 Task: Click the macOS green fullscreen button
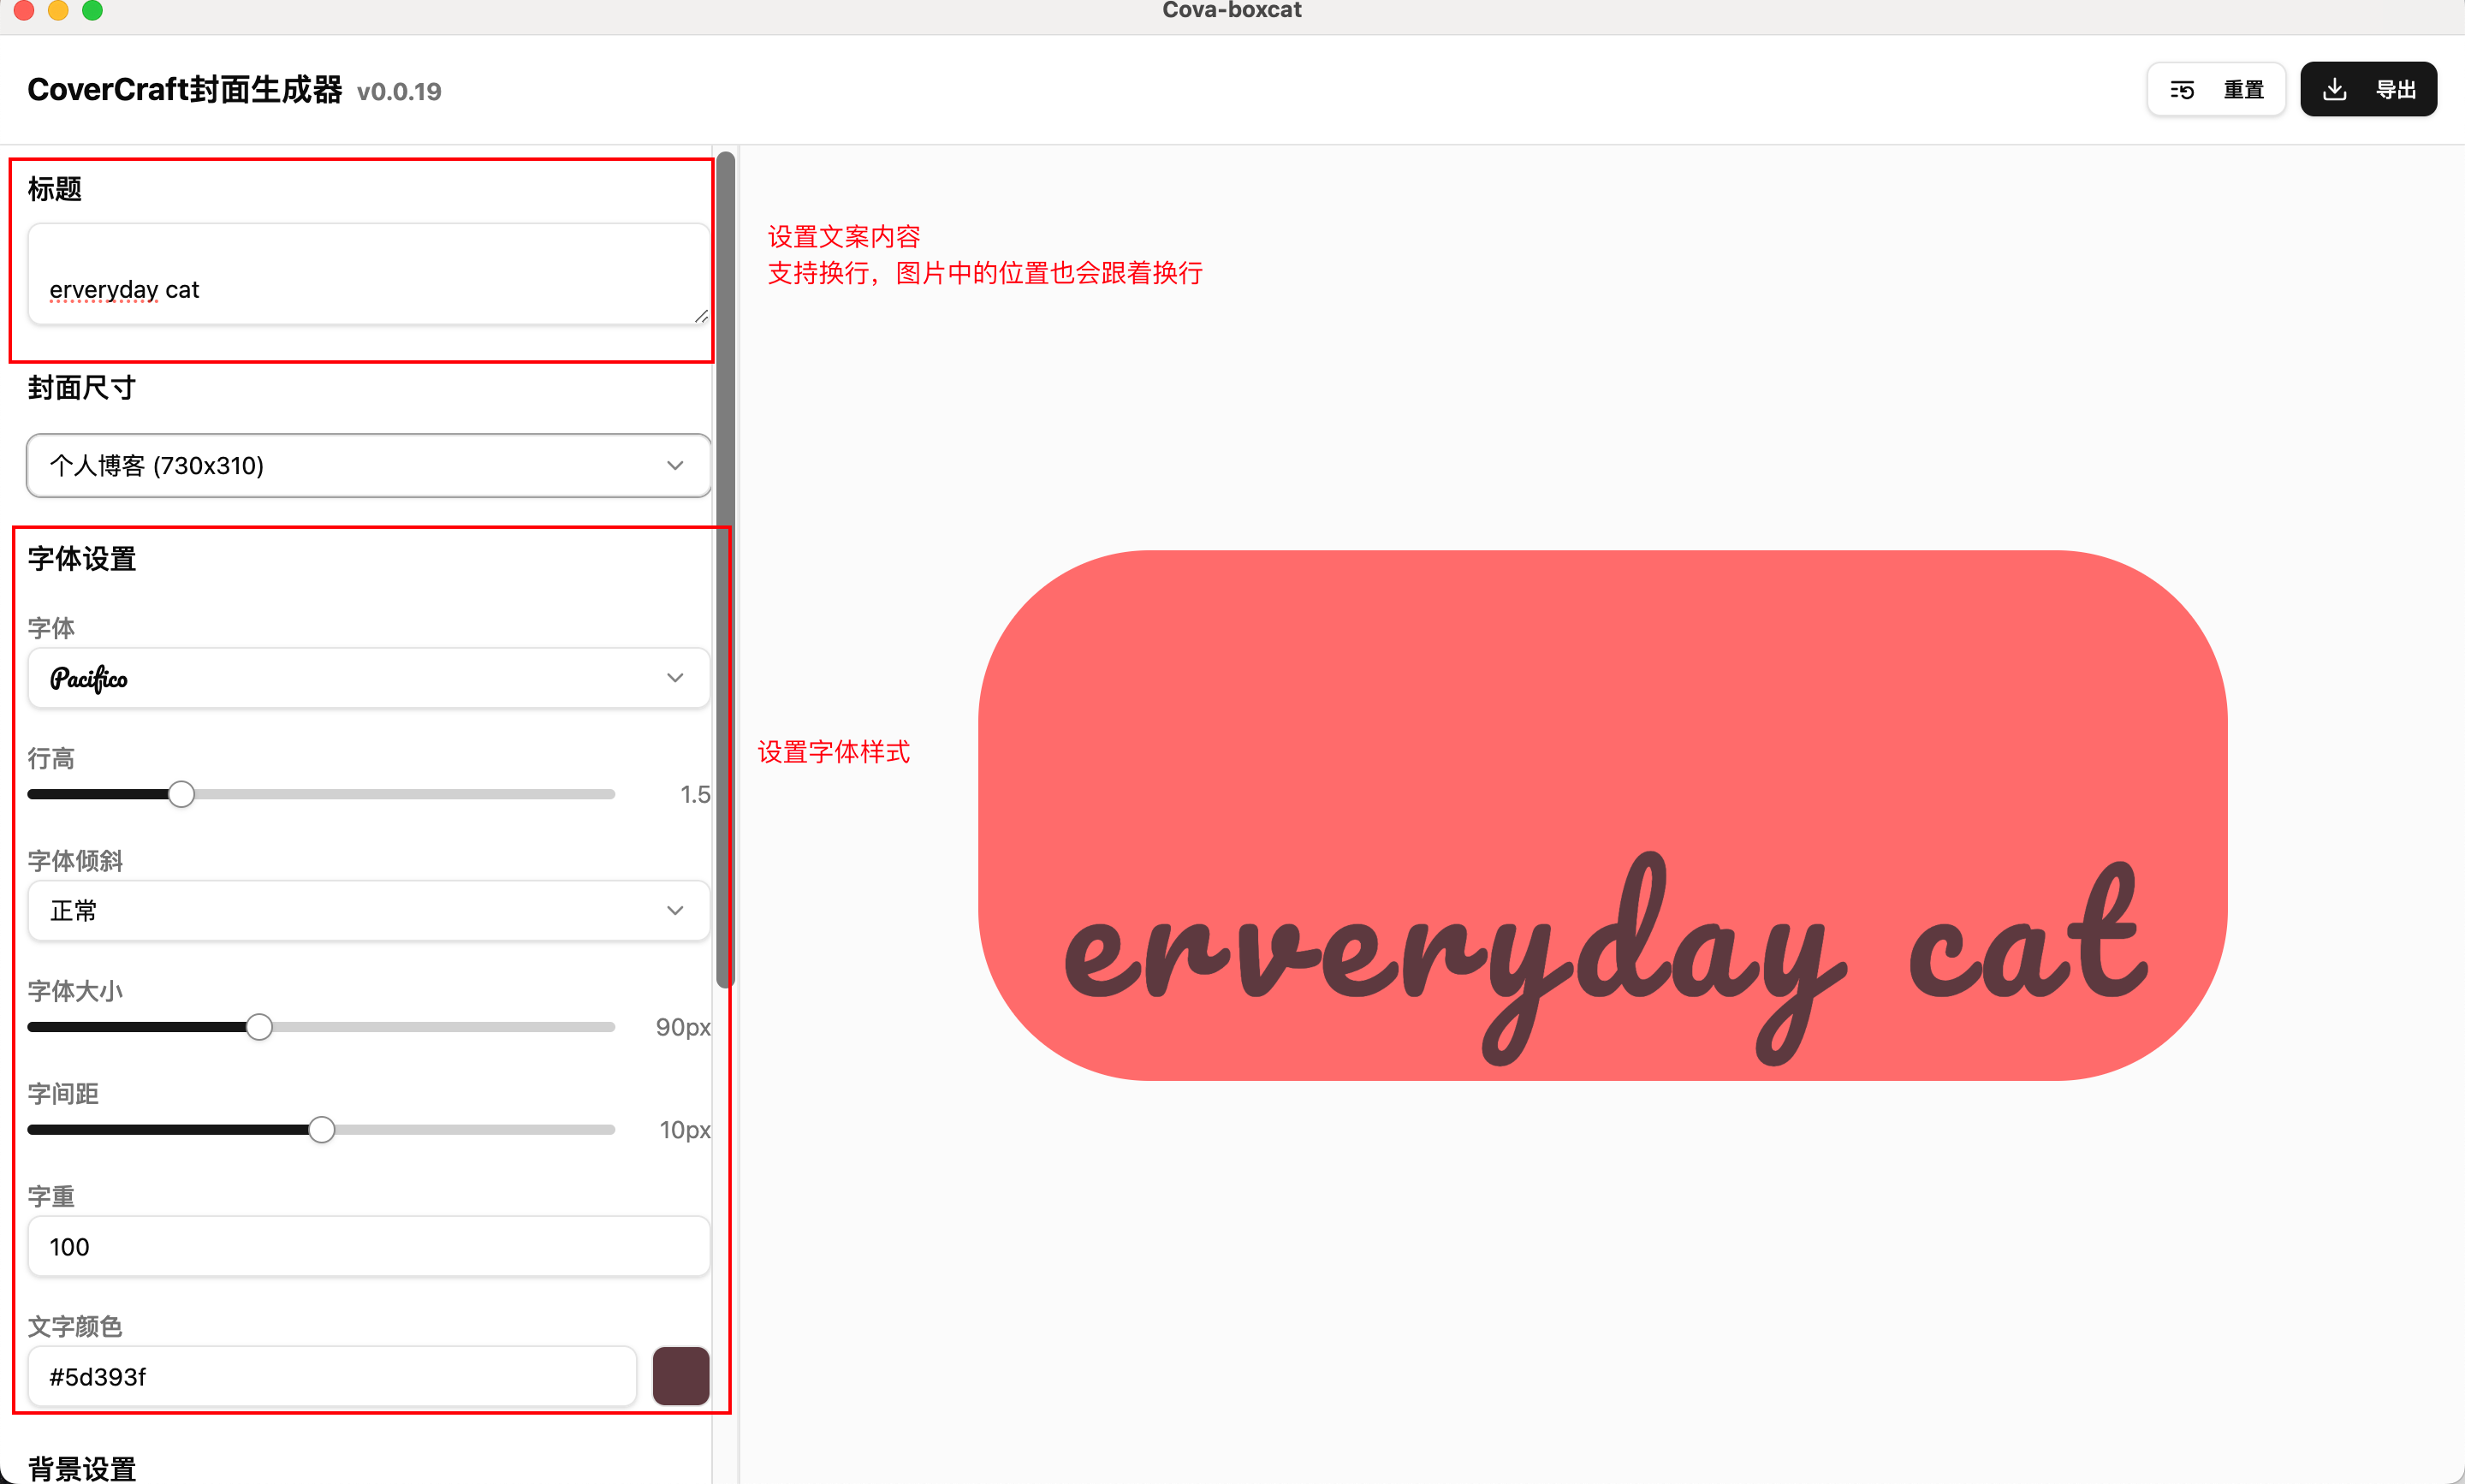[x=92, y=10]
